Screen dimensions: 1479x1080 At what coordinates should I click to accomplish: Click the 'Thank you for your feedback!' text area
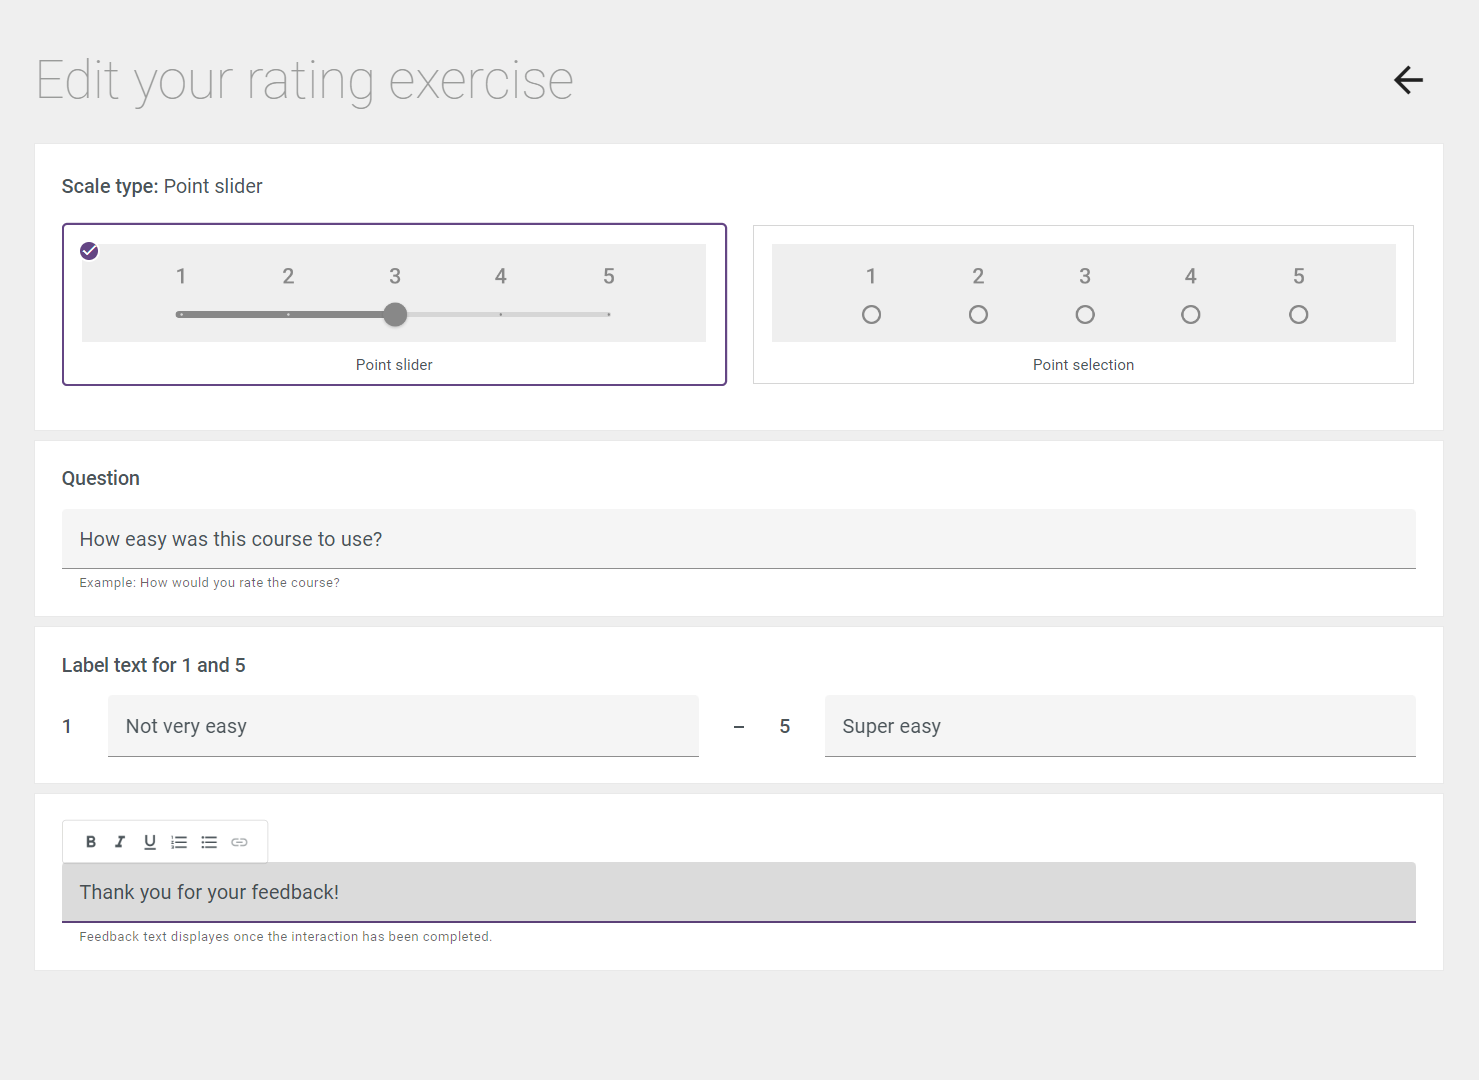(739, 892)
